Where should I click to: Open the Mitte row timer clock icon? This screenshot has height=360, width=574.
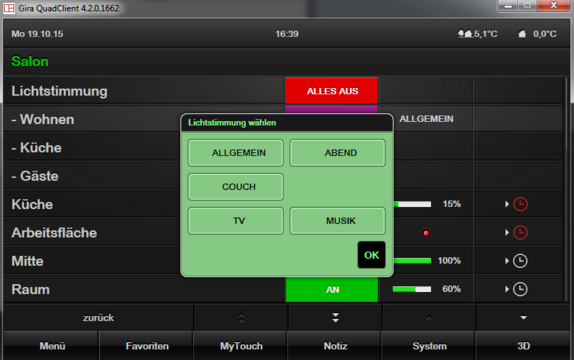click(520, 261)
